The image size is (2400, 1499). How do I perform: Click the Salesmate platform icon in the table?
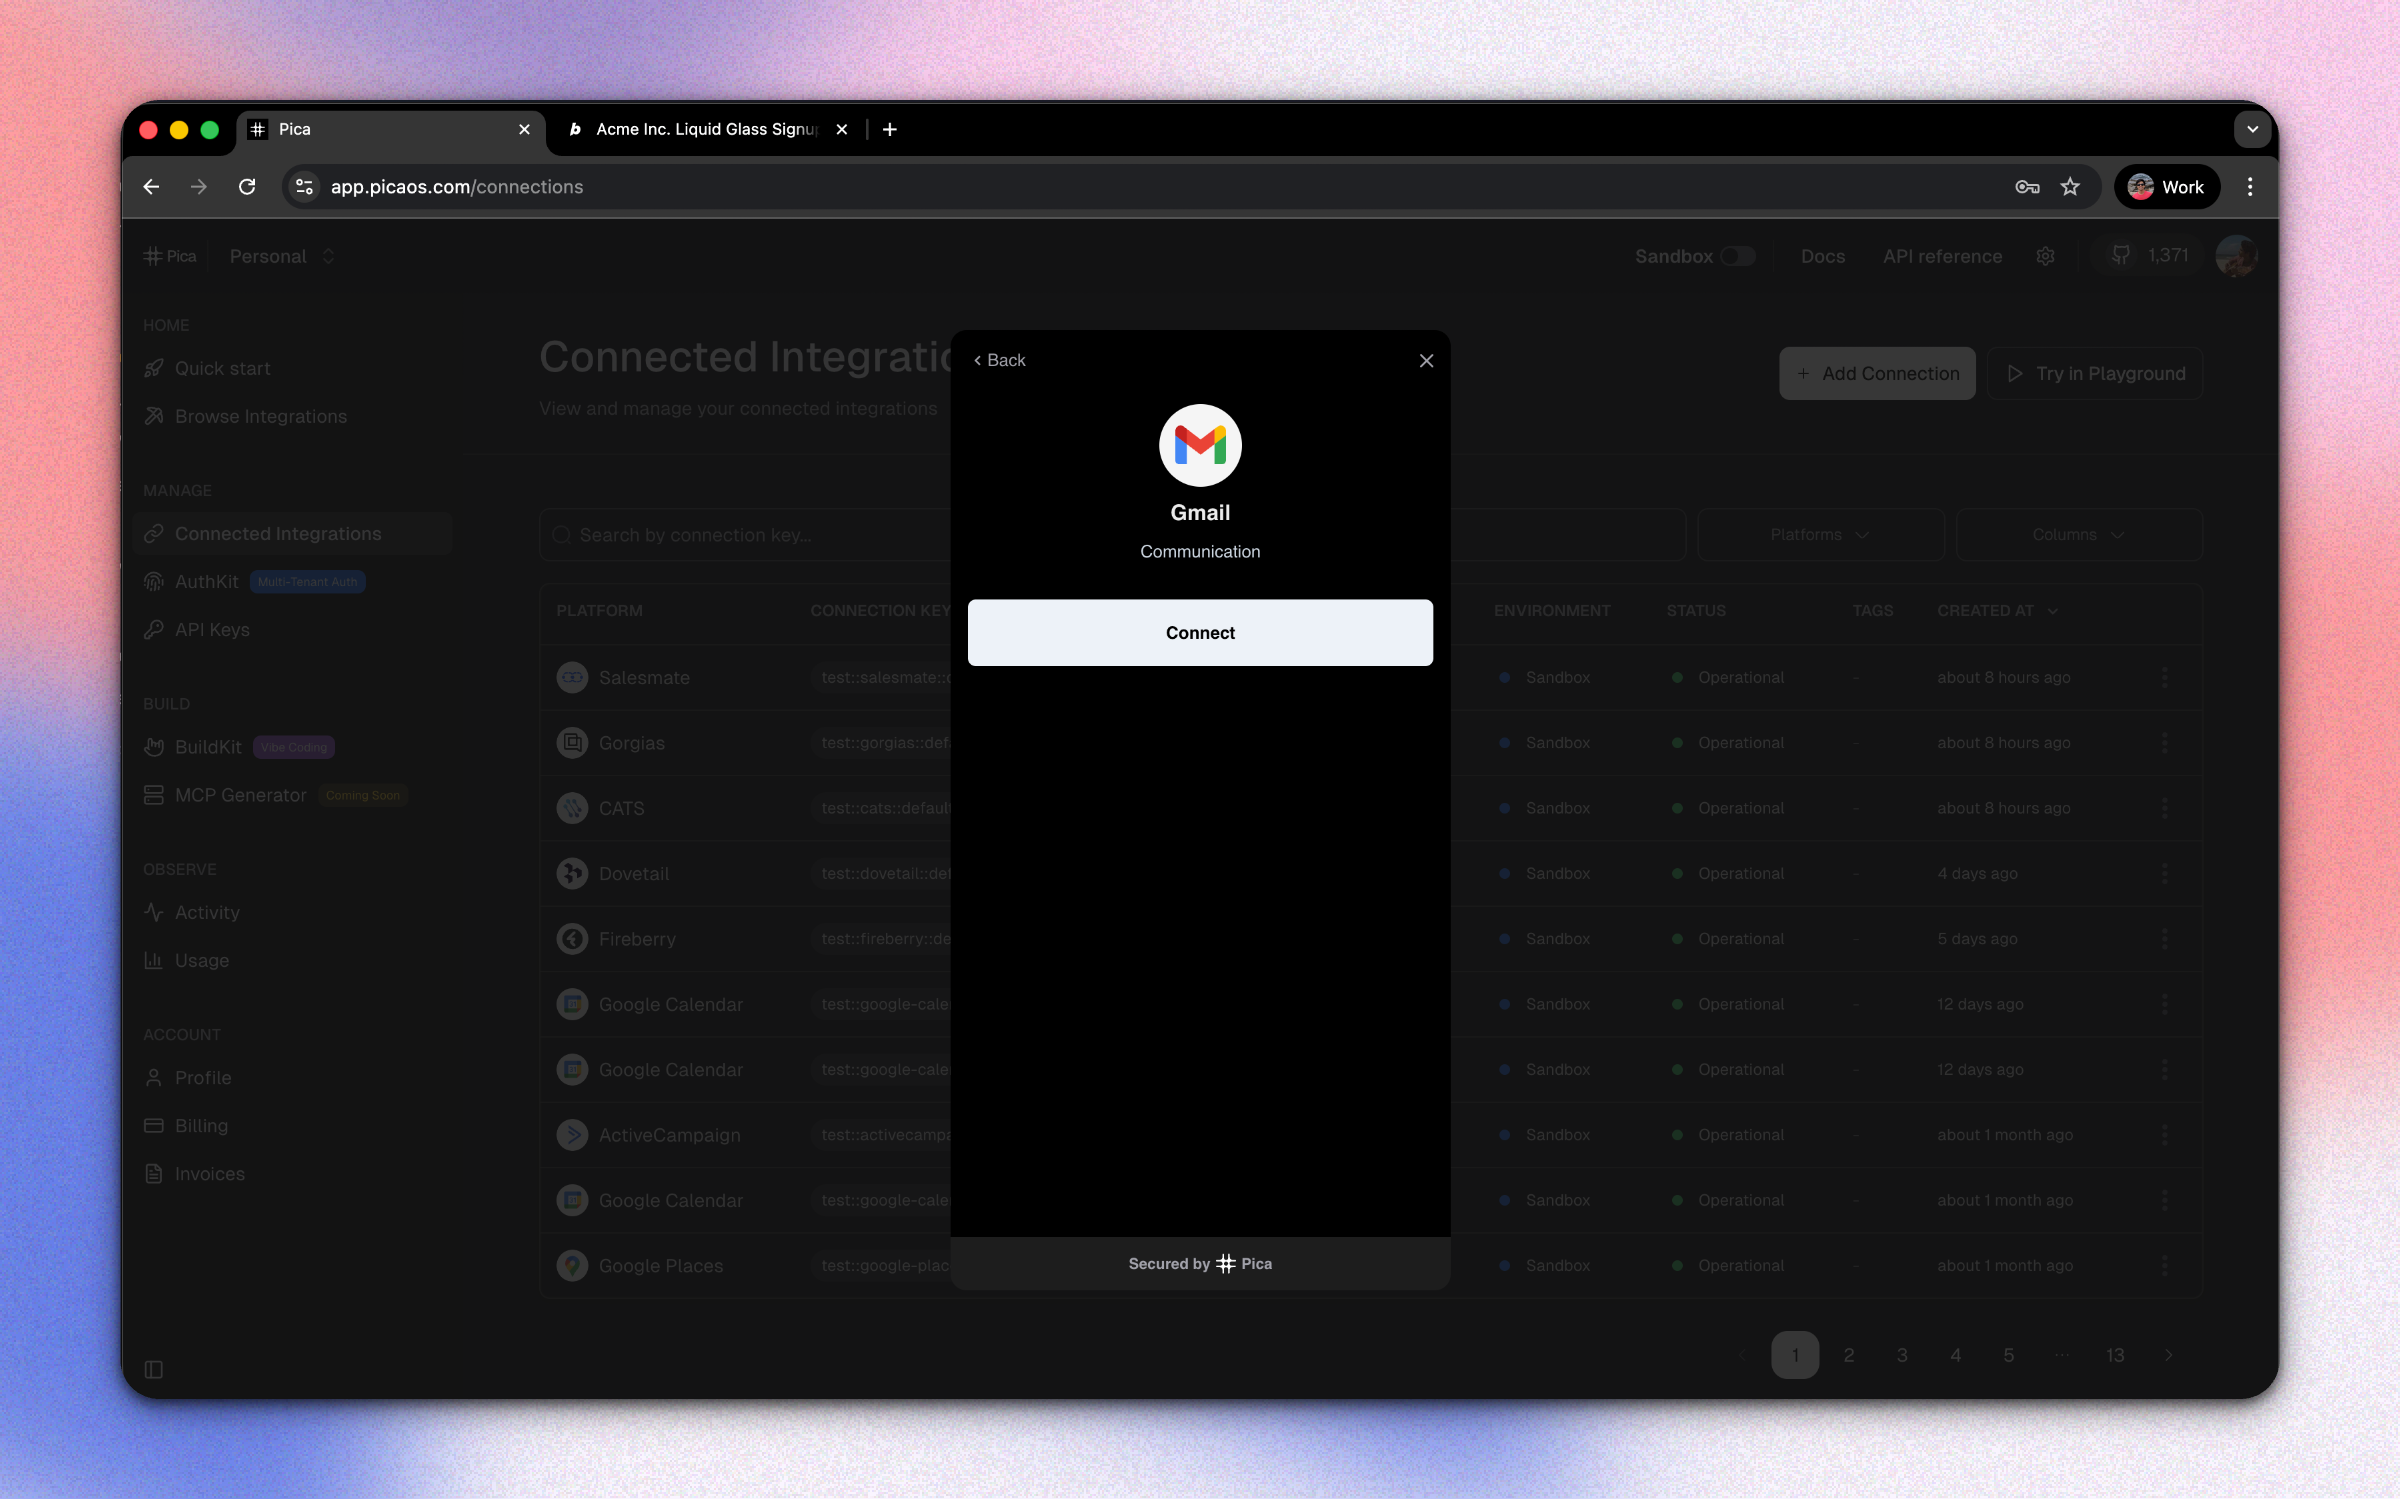[571, 677]
